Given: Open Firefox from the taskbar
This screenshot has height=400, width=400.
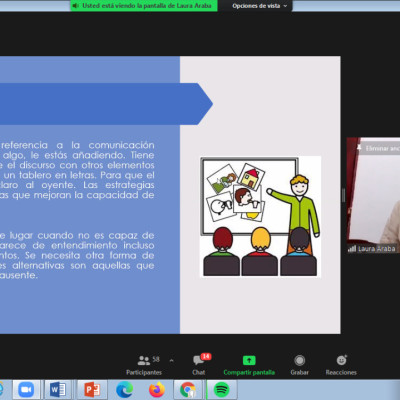Looking at the screenshot, I should pos(157,390).
